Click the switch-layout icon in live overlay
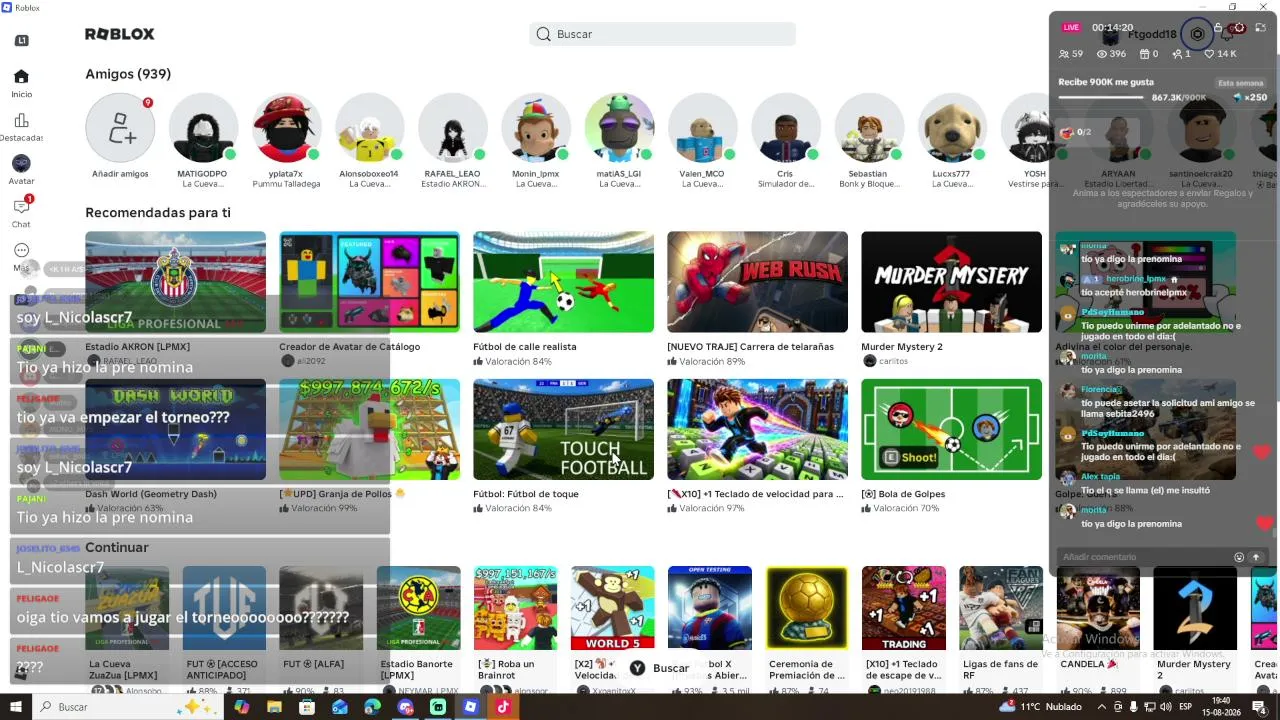This screenshot has height=720, width=1280. click(1260, 28)
